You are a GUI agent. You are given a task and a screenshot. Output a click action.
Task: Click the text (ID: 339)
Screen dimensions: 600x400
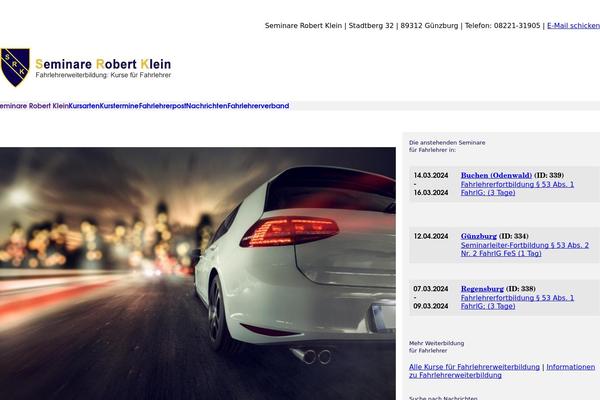pos(549,175)
